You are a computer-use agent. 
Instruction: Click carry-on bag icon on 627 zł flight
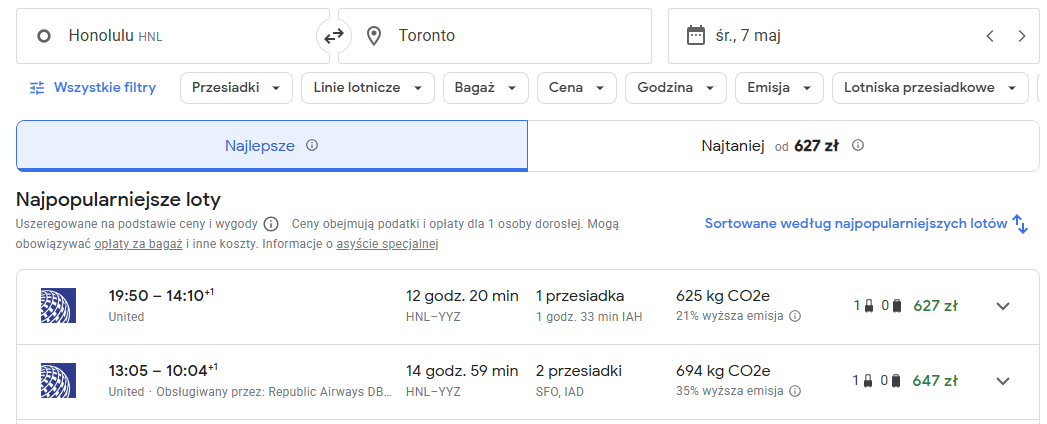click(x=869, y=306)
